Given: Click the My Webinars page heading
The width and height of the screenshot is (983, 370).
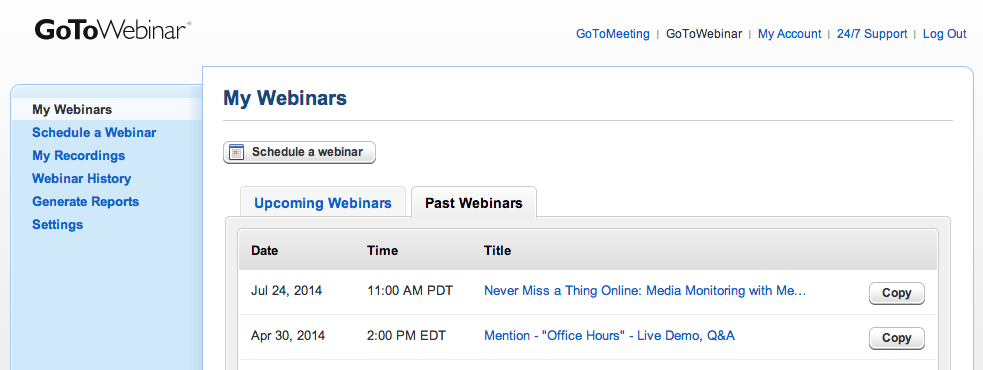Looking at the screenshot, I should pyautogui.click(x=285, y=98).
